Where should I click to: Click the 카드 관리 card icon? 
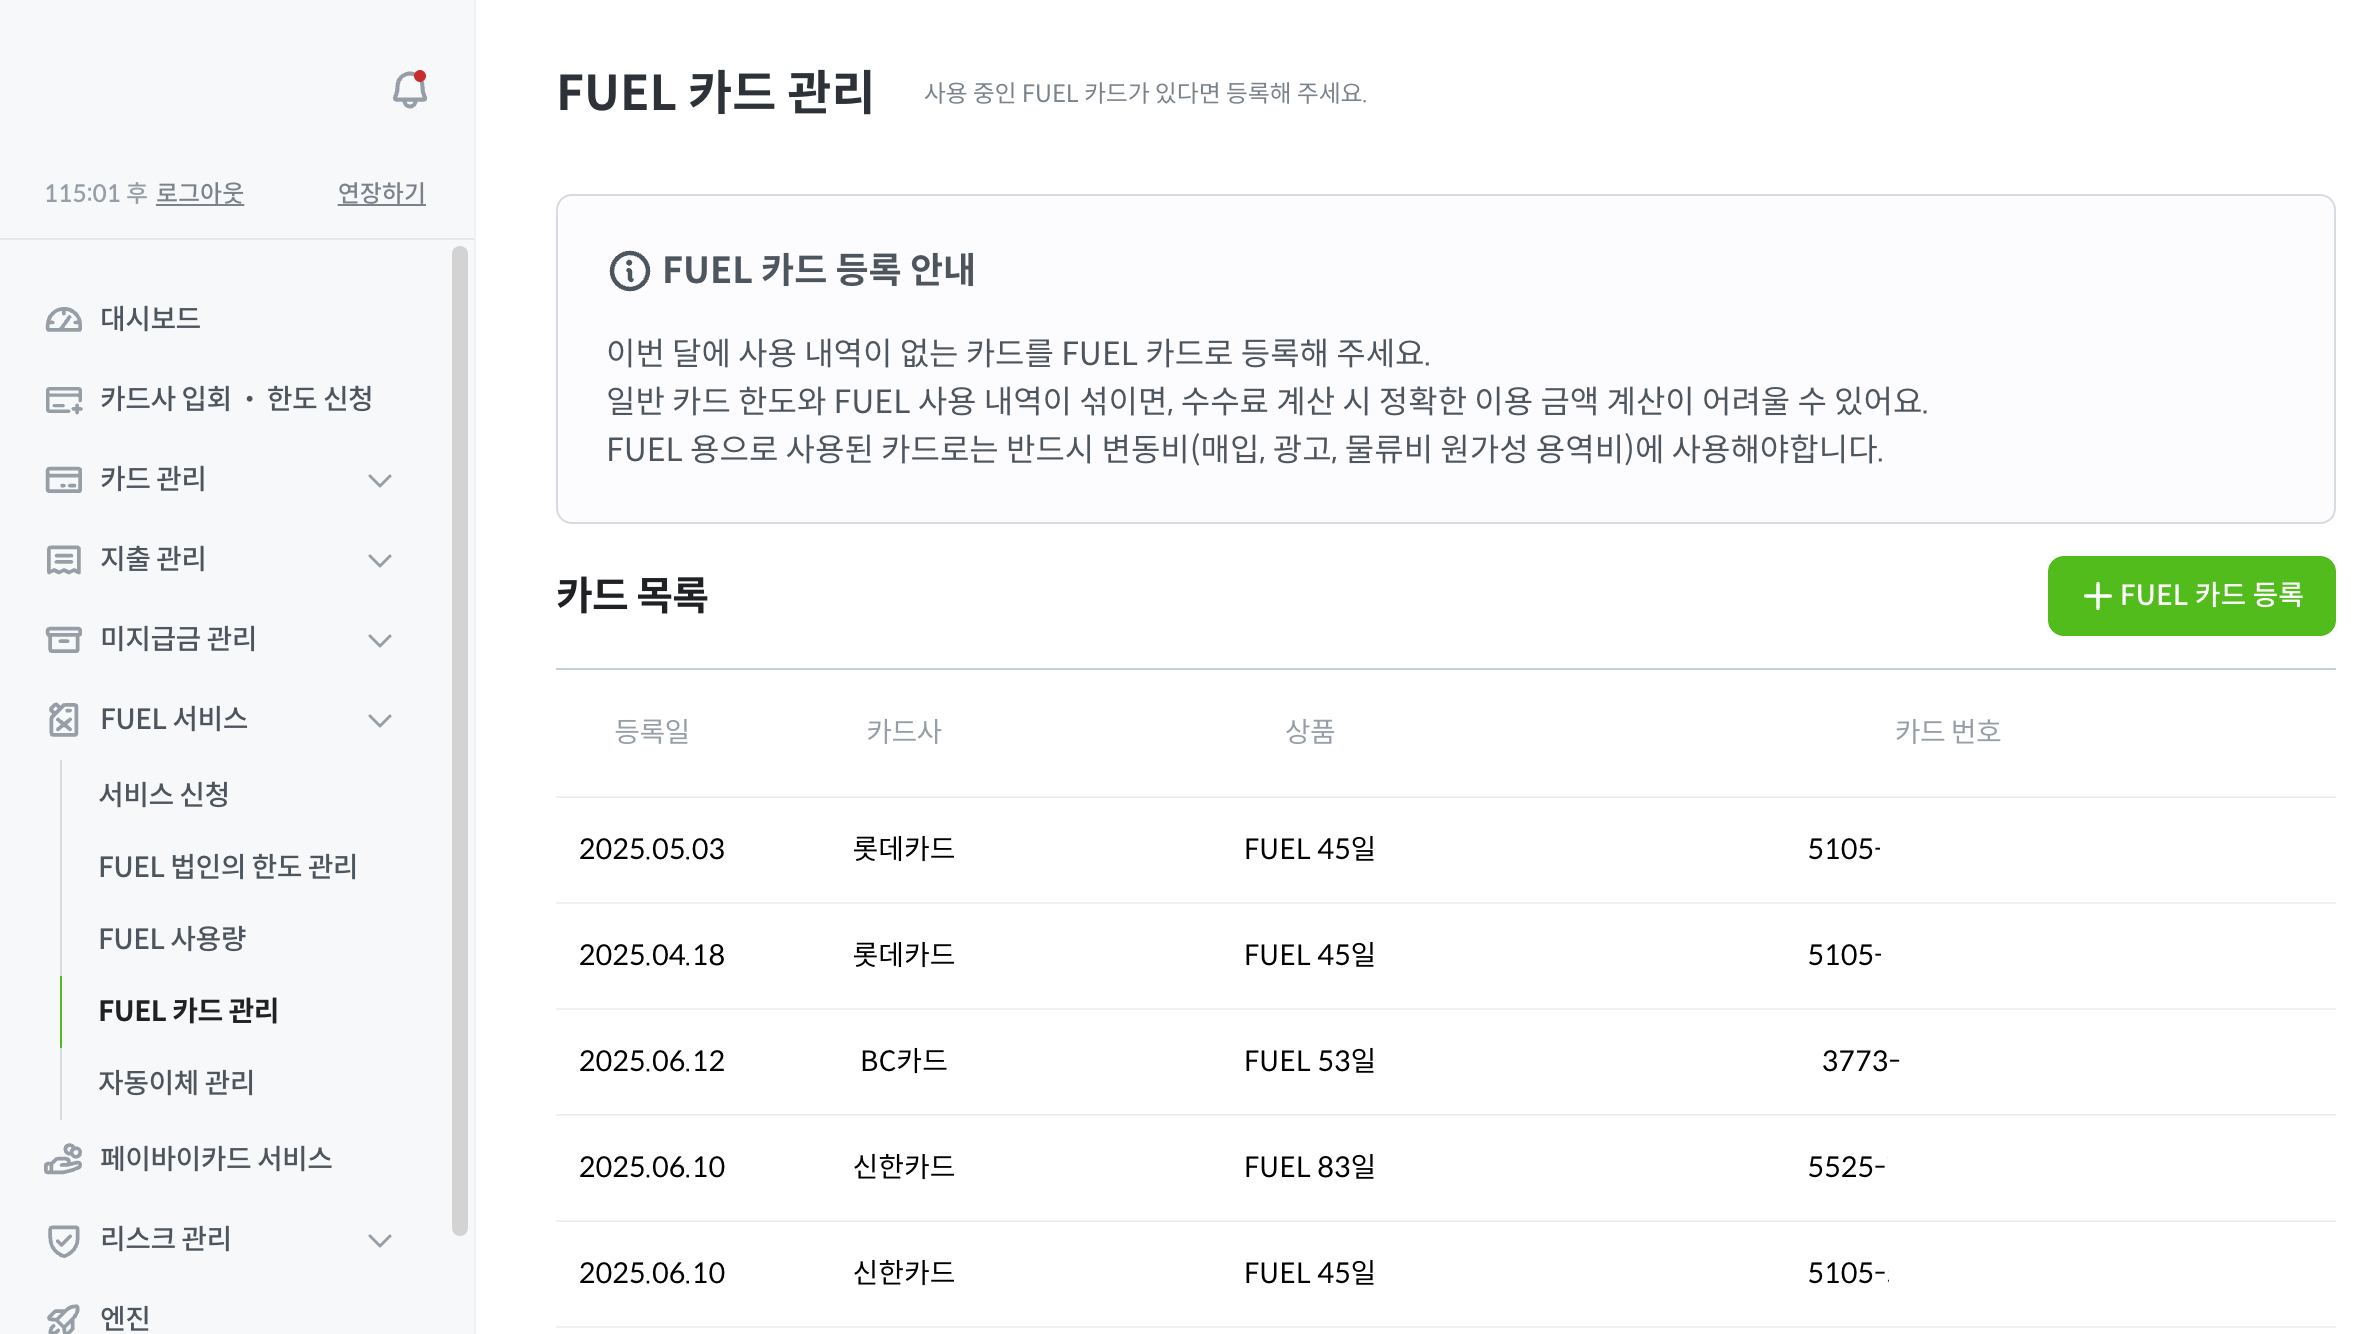63,480
